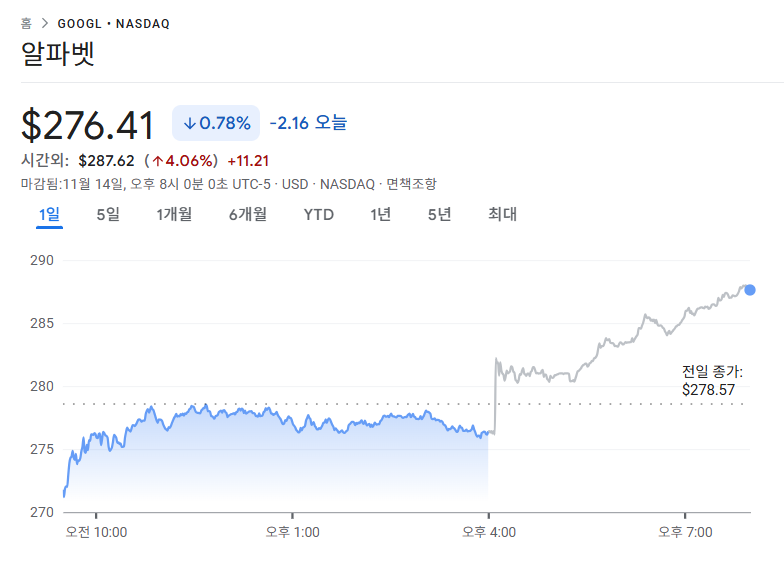Click the down arrow in the 0.78% badge
The image size is (784, 561).
coord(189,123)
